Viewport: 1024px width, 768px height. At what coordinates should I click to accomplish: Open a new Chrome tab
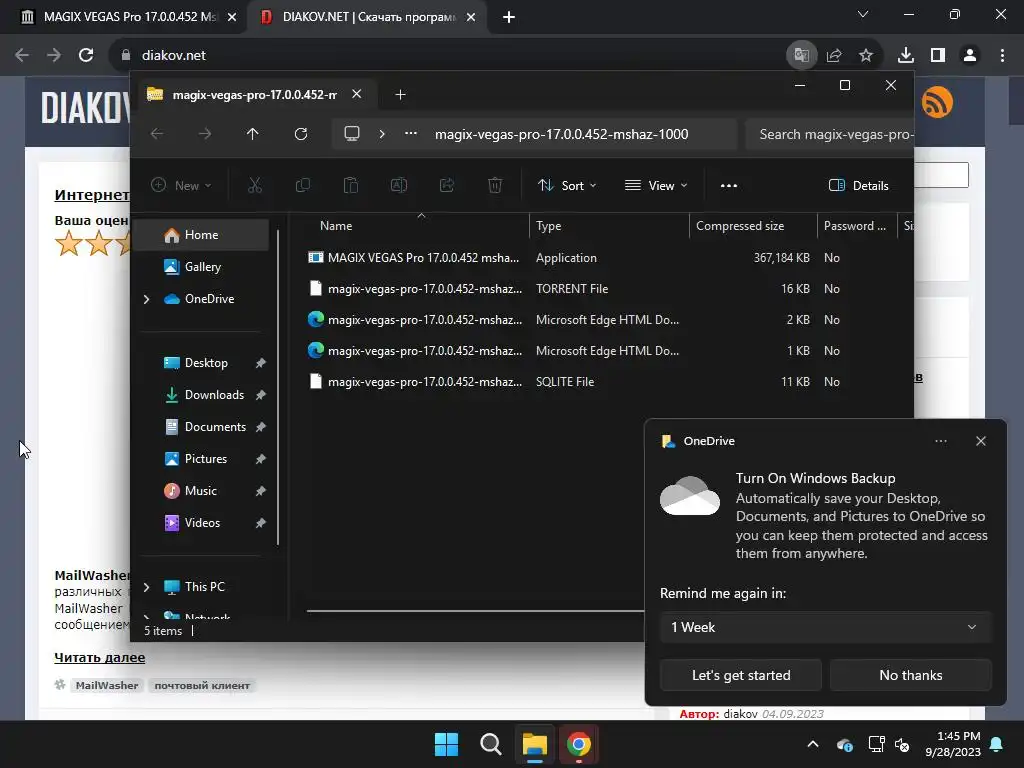pos(509,17)
